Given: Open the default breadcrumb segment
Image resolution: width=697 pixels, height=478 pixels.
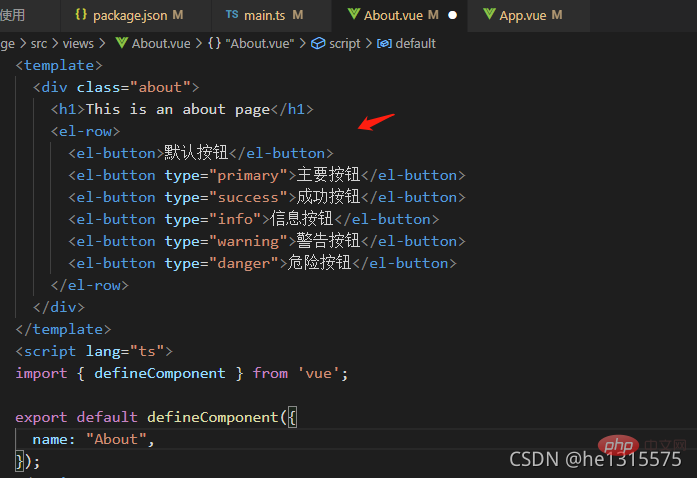Looking at the screenshot, I should (415, 44).
